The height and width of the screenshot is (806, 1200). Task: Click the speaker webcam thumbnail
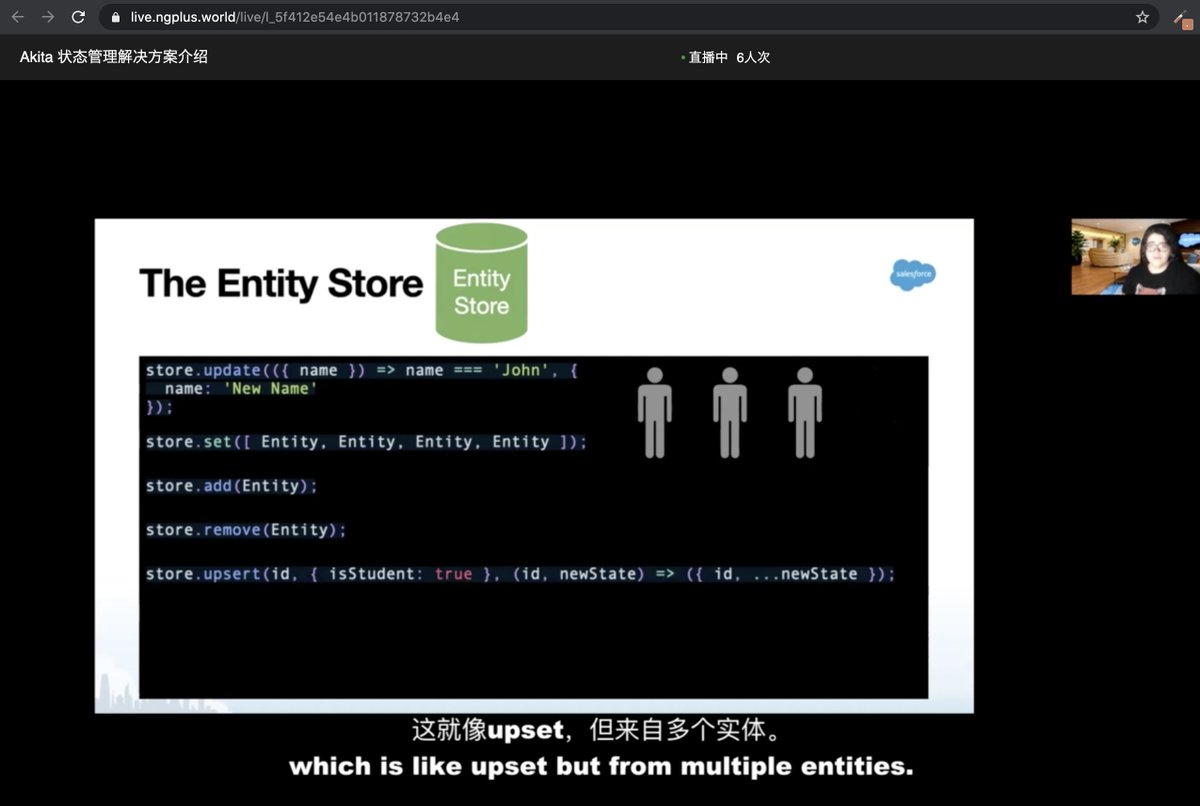(x=1135, y=257)
